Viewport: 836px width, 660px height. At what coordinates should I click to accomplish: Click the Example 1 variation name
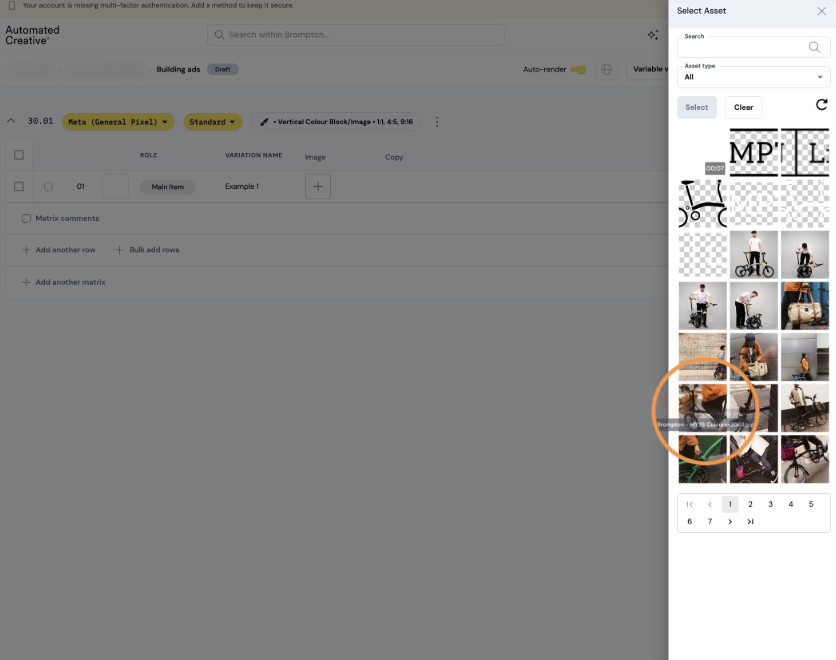click(x=242, y=186)
